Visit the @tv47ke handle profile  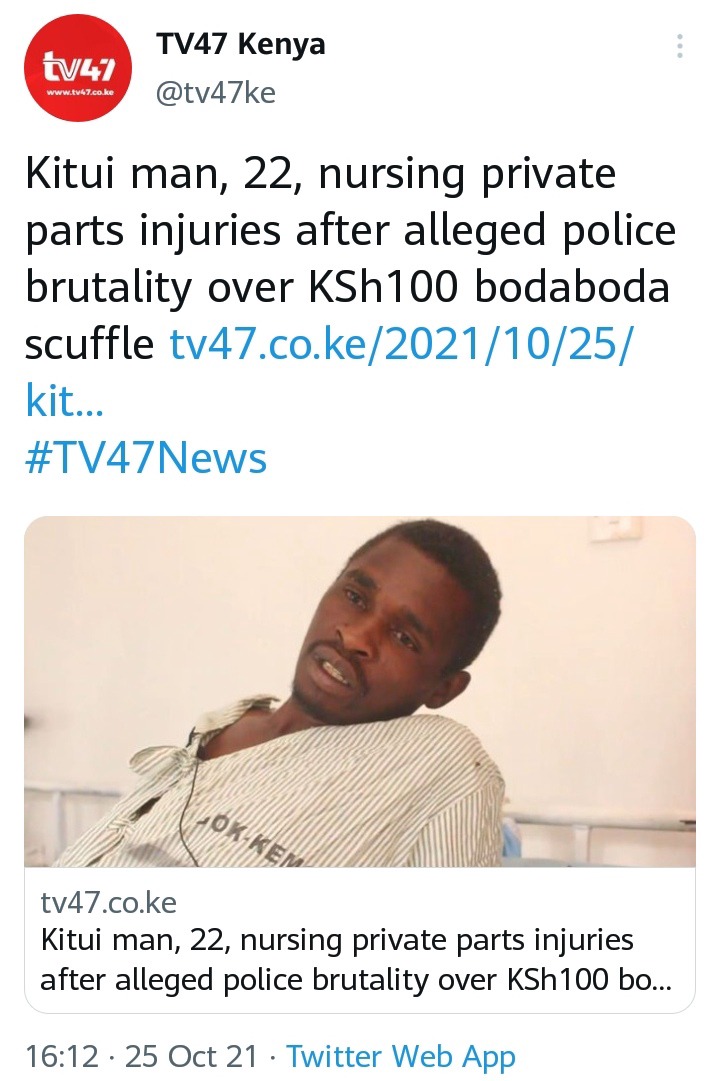(x=216, y=92)
